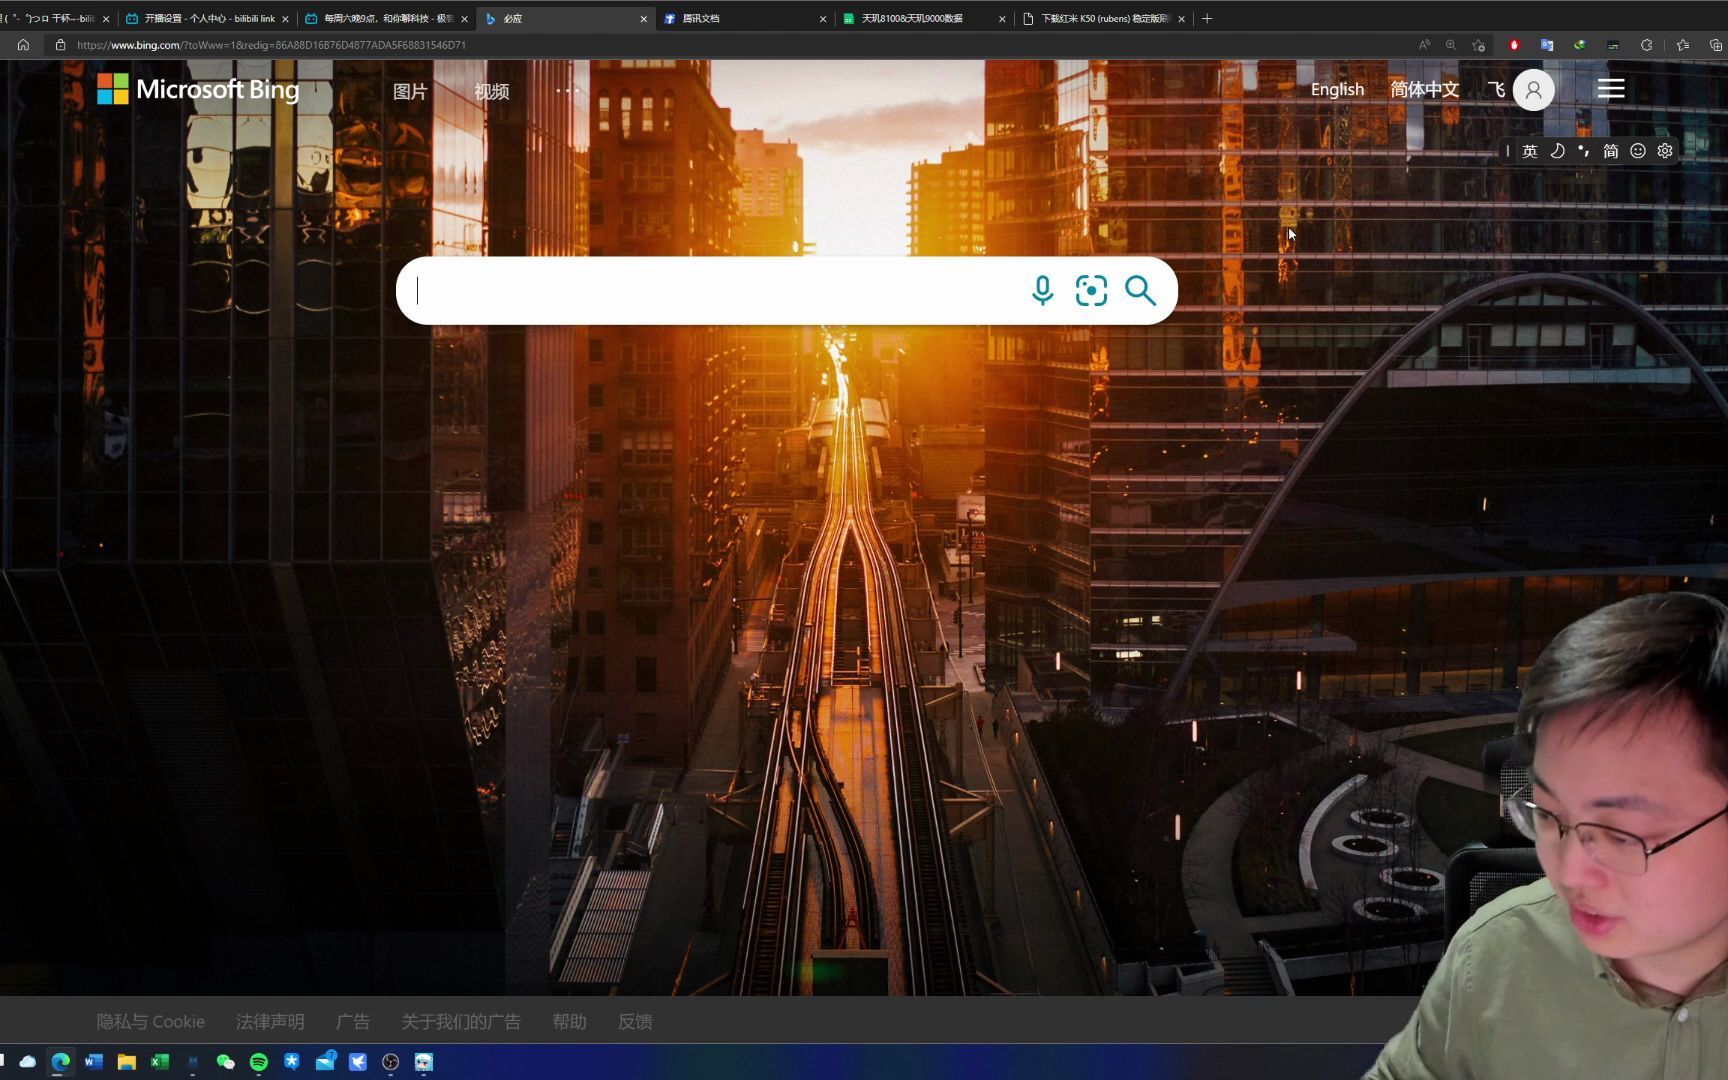Click the zoom magnifier icon in address bar
1728x1080 pixels.
pos(1451,45)
